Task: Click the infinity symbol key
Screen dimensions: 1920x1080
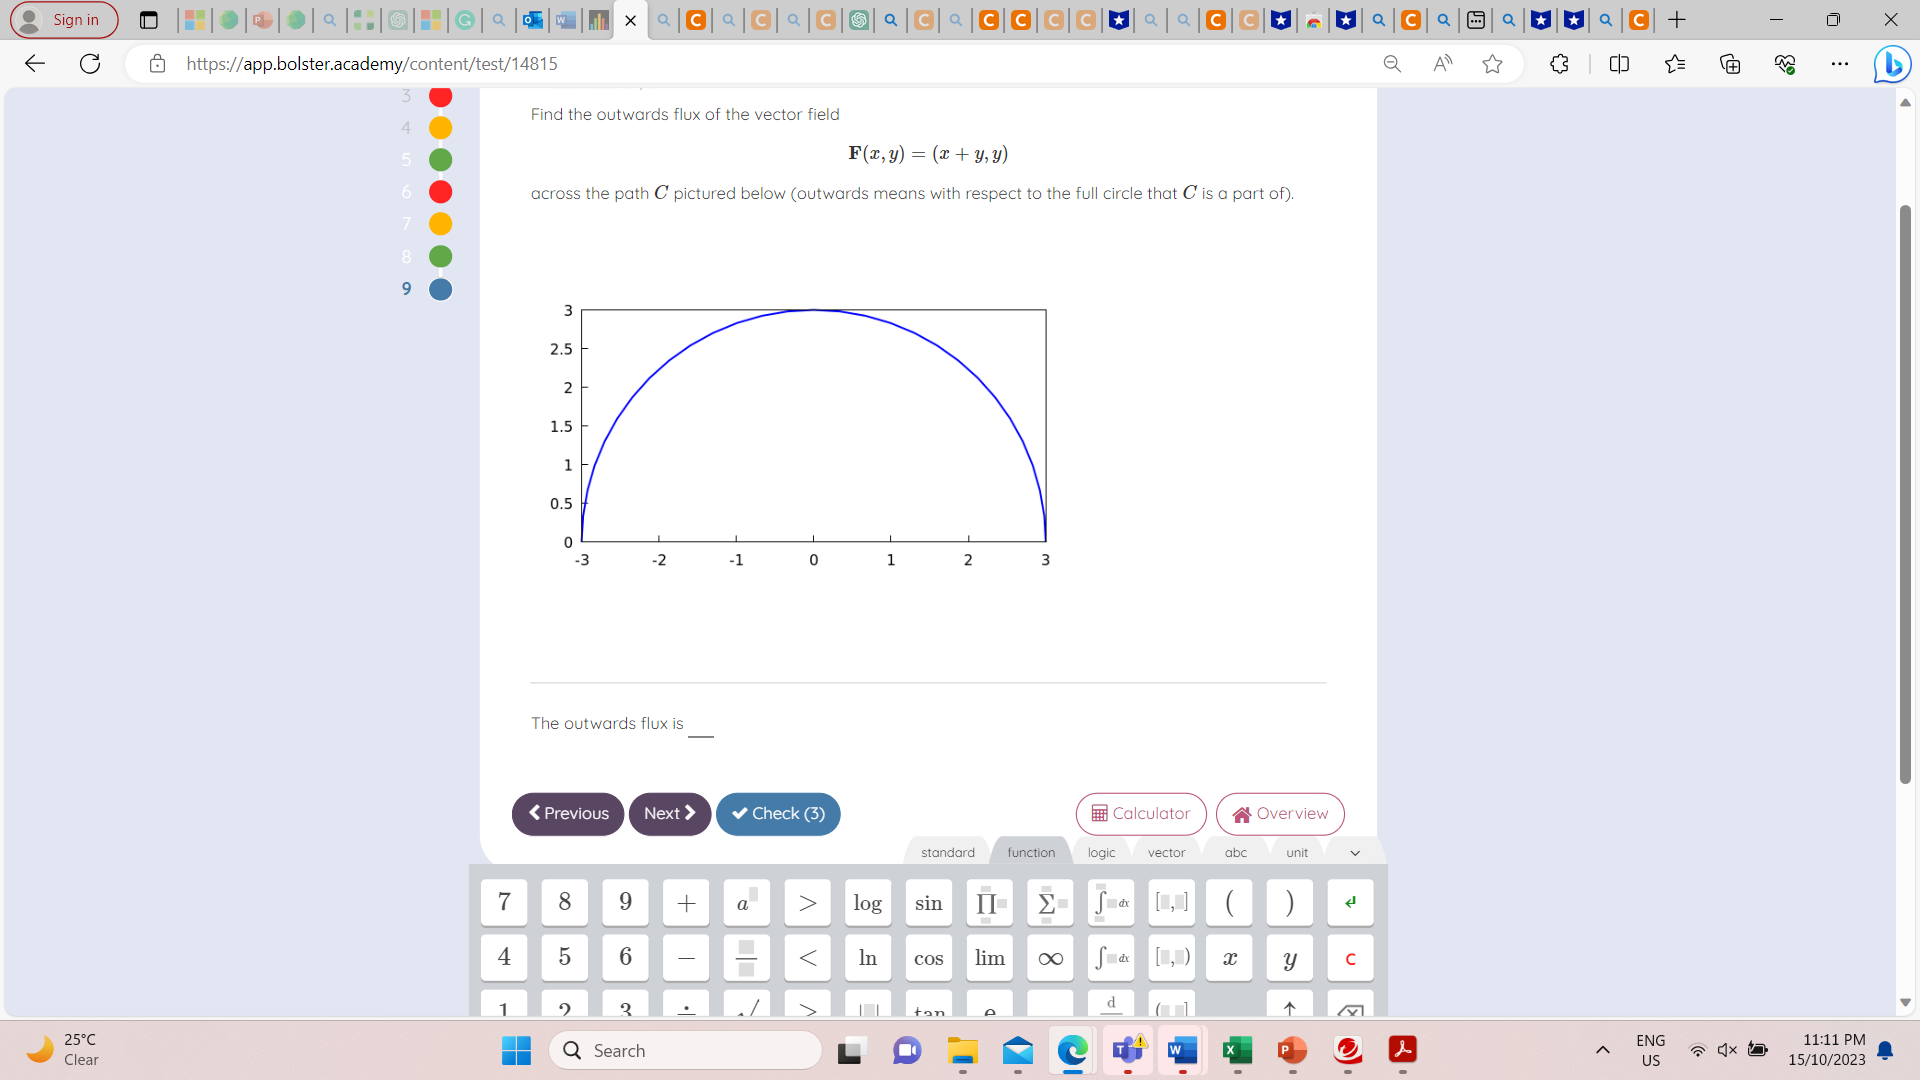Action: (x=1050, y=958)
